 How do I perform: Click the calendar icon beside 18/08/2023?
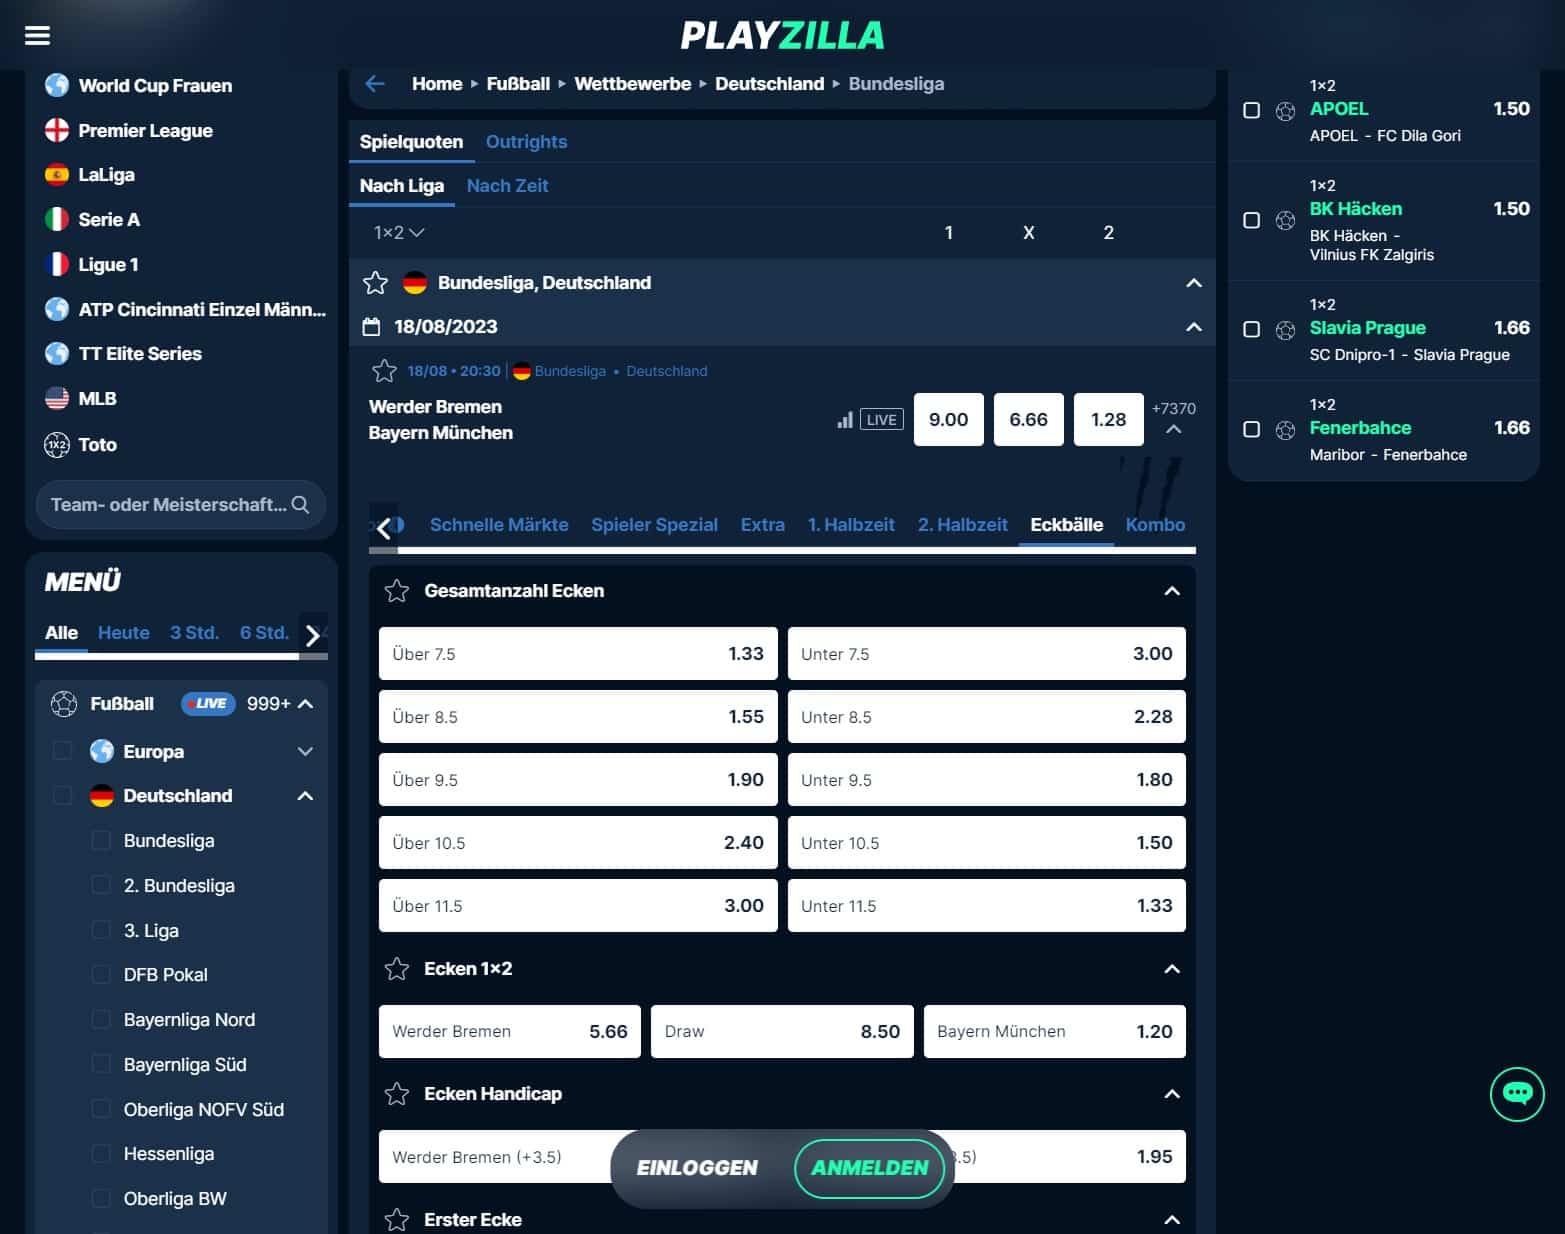(371, 327)
